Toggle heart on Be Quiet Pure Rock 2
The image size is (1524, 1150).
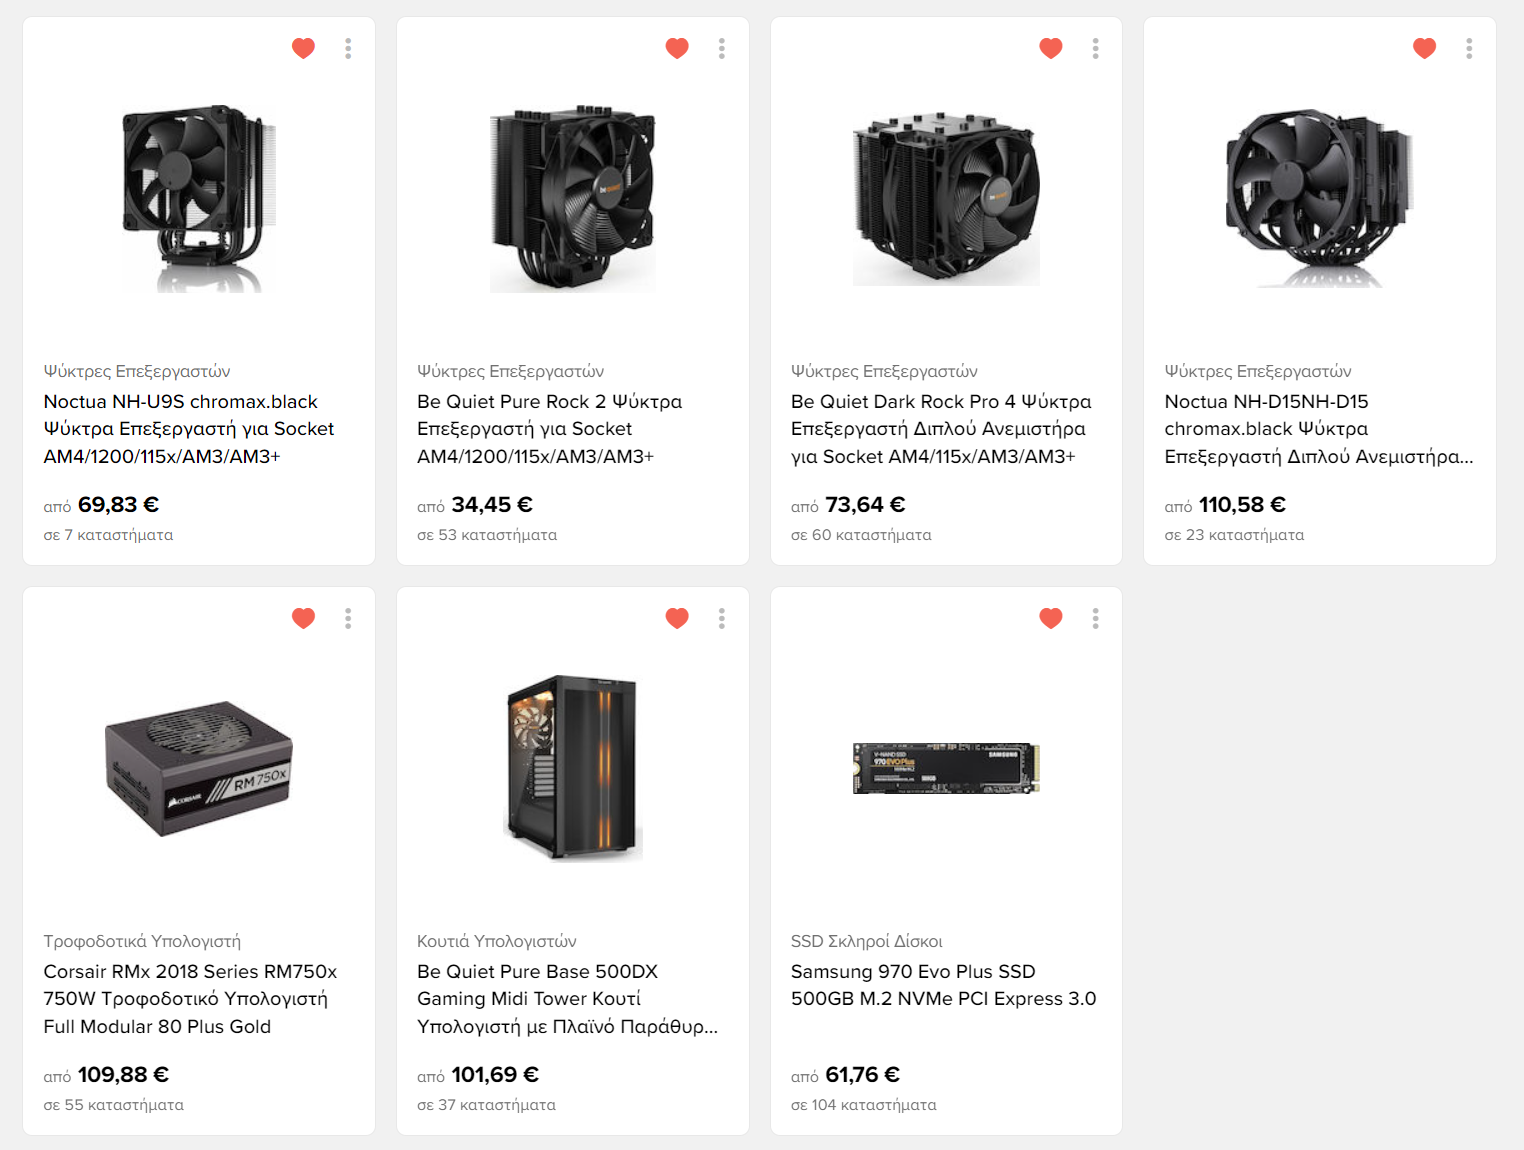[677, 48]
